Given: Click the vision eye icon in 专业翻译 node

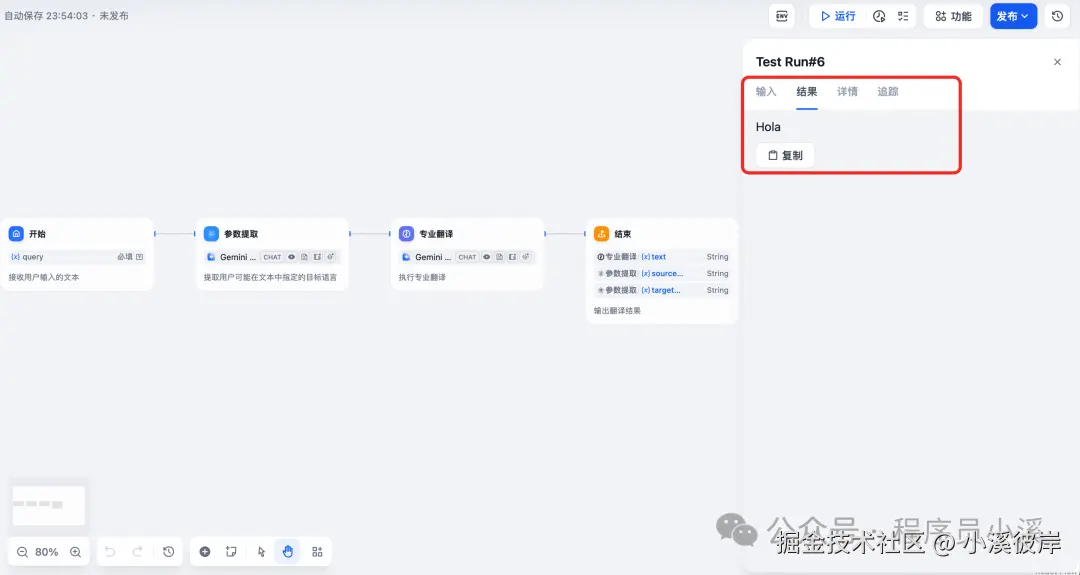Looking at the screenshot, I should (486, 257).
